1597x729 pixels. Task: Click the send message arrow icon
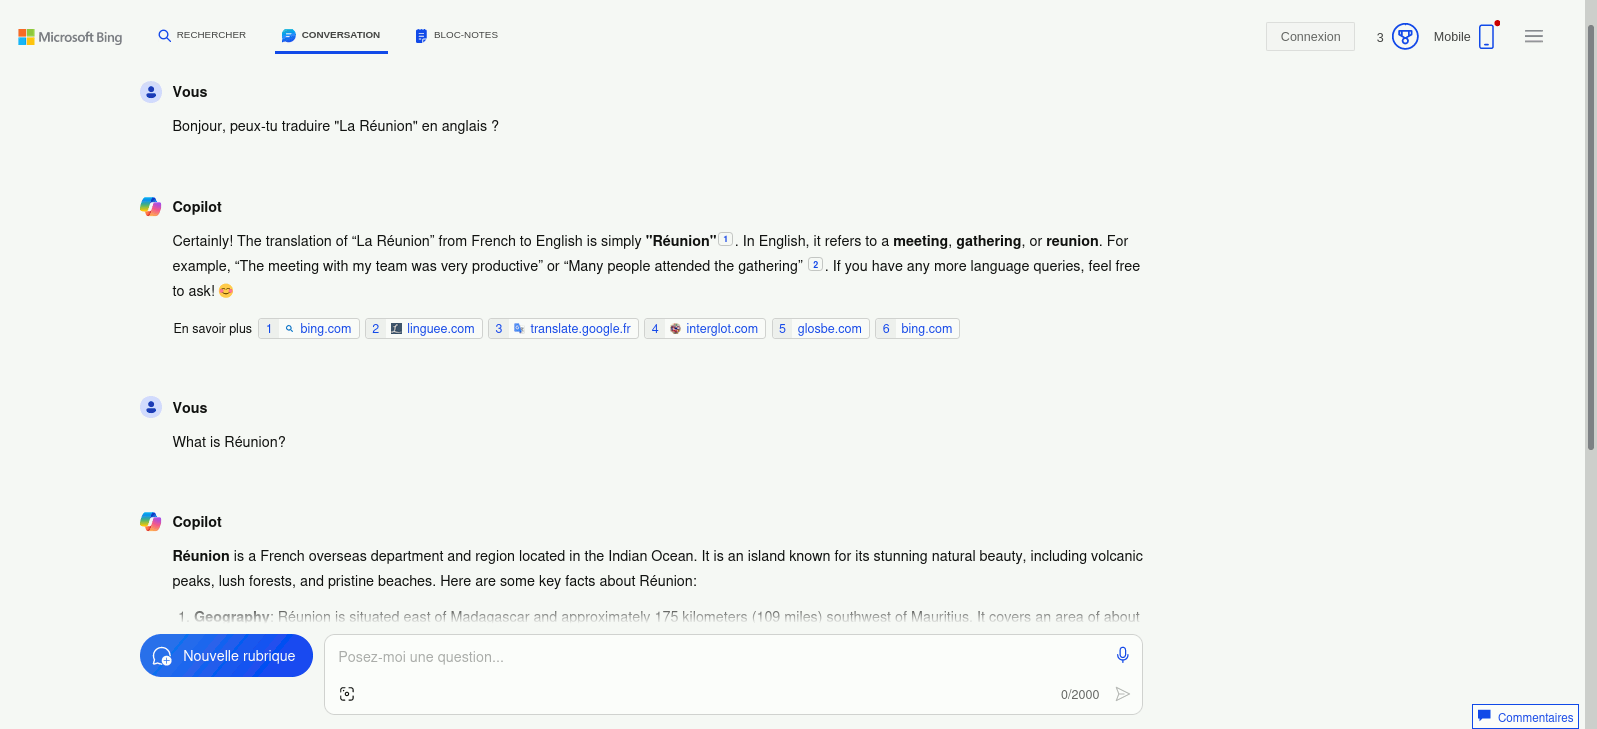pyautogui.click(x=1123, y=694)
